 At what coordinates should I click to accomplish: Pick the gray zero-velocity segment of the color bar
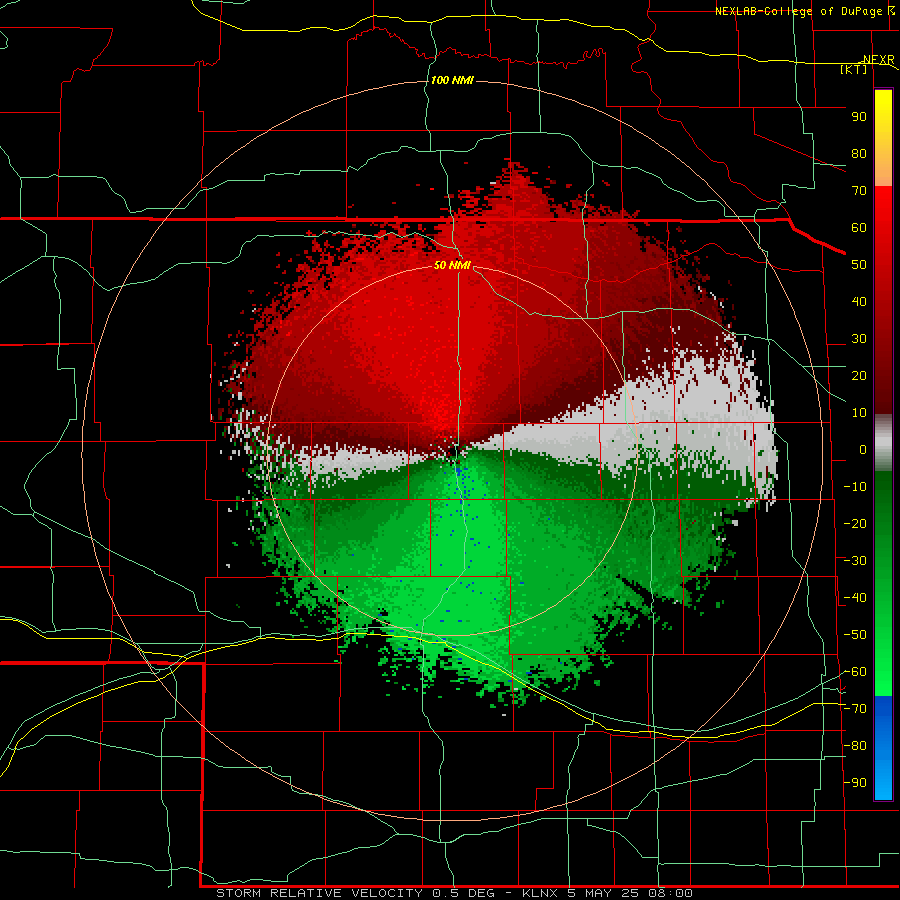pyautogui.click(x=883, y=442)
